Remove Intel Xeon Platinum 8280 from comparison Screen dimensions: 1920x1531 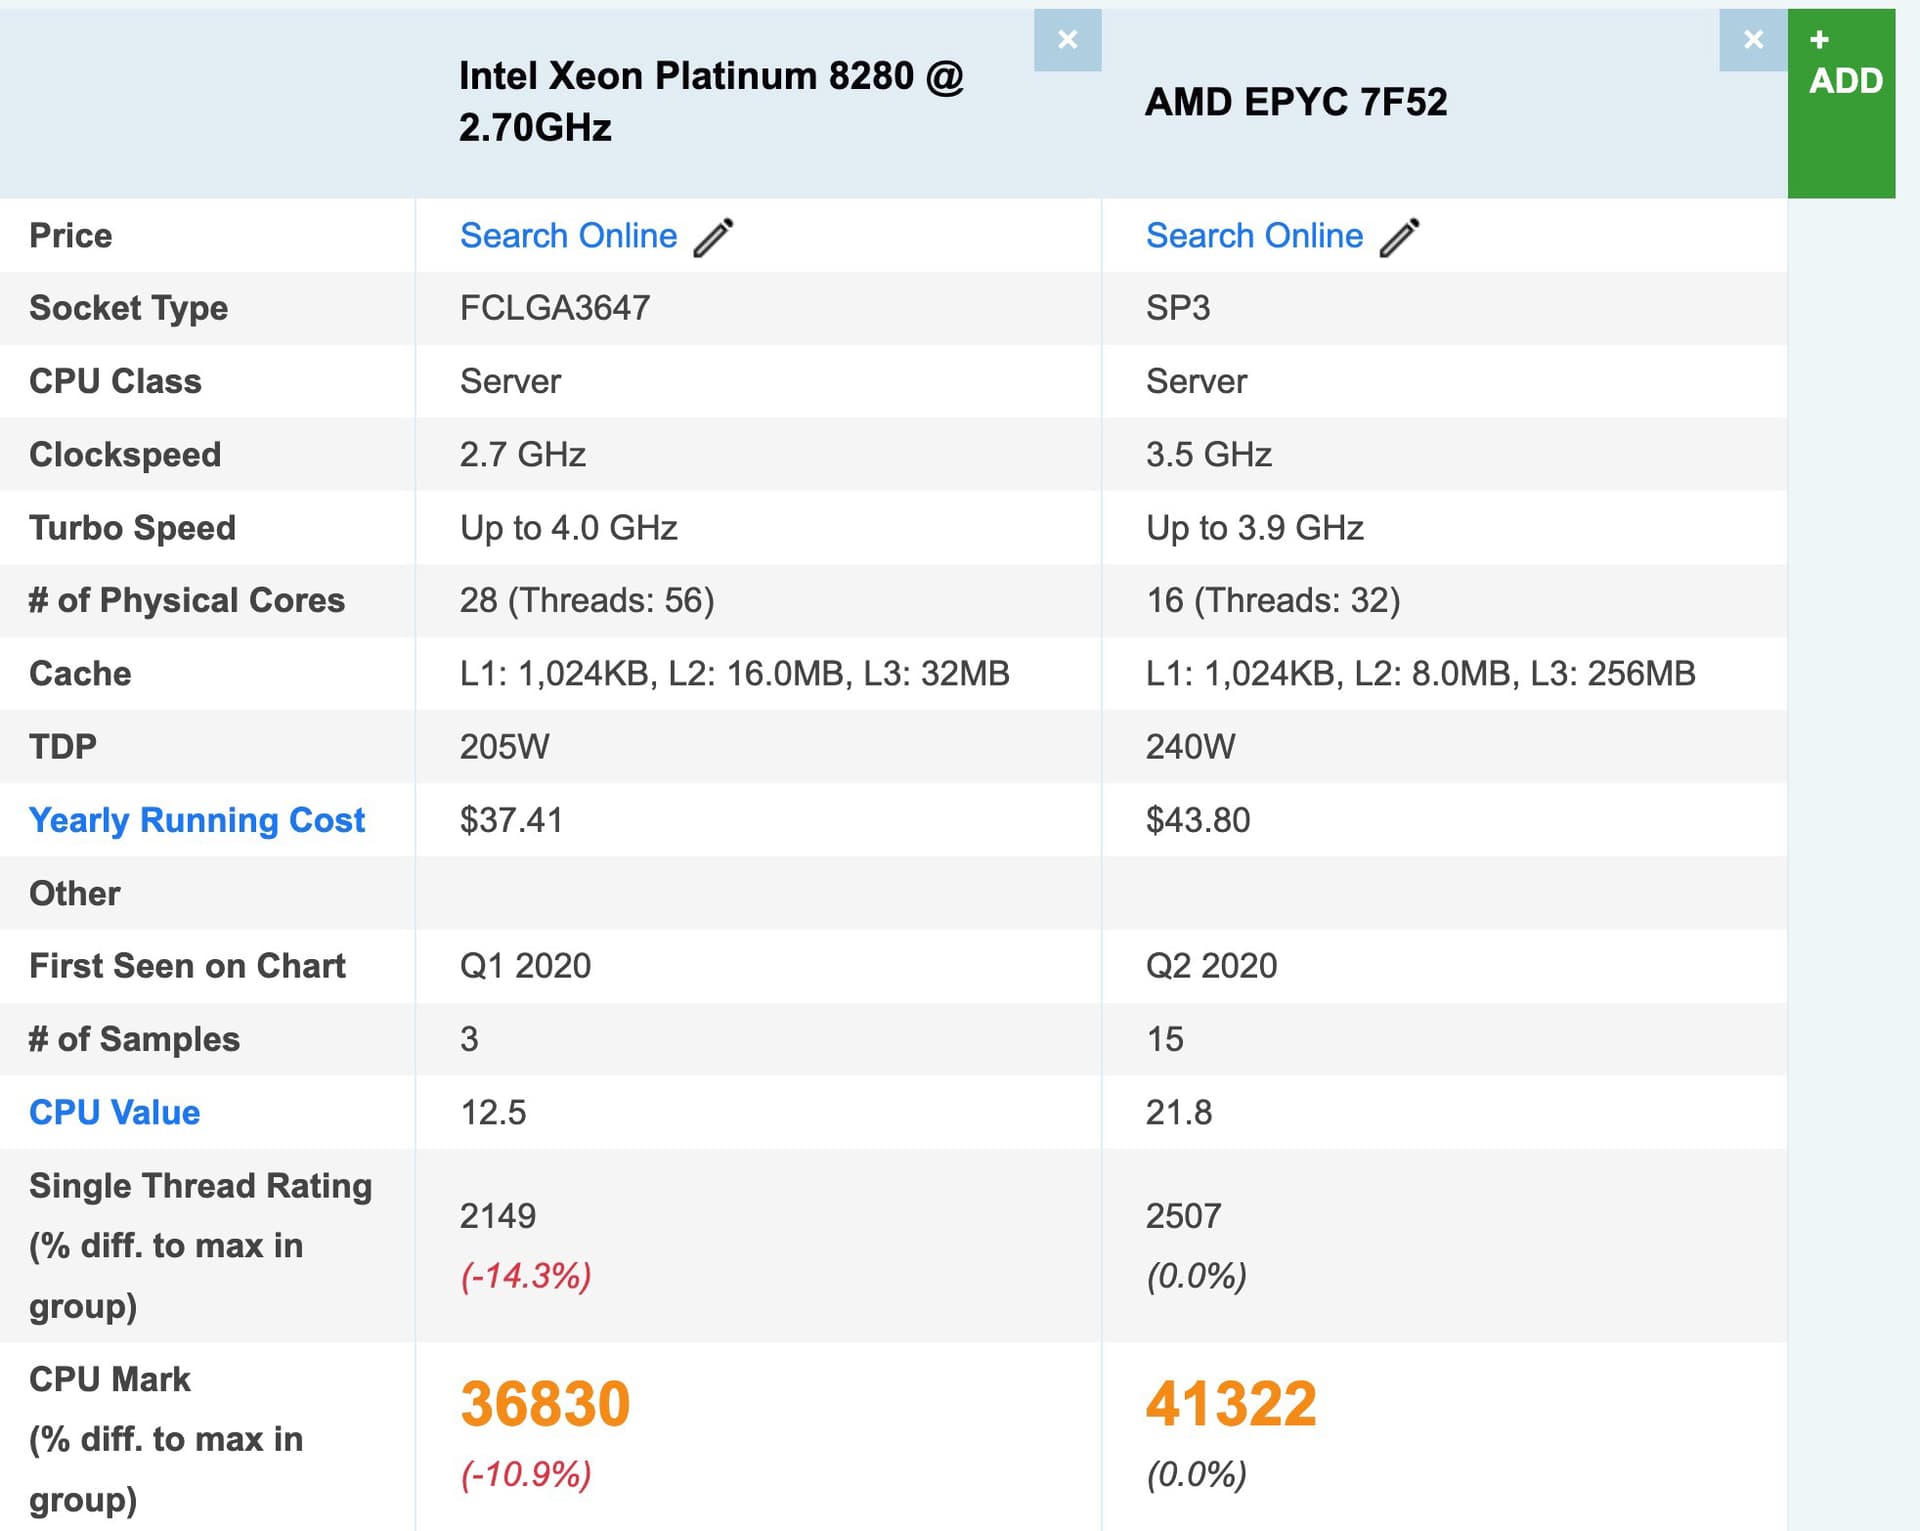pyautogui.click(x=1067, y=40)
